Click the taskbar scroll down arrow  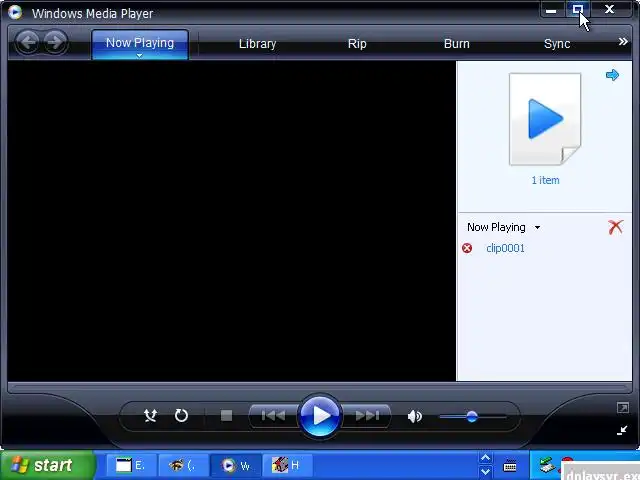click(x=485, y=471)
